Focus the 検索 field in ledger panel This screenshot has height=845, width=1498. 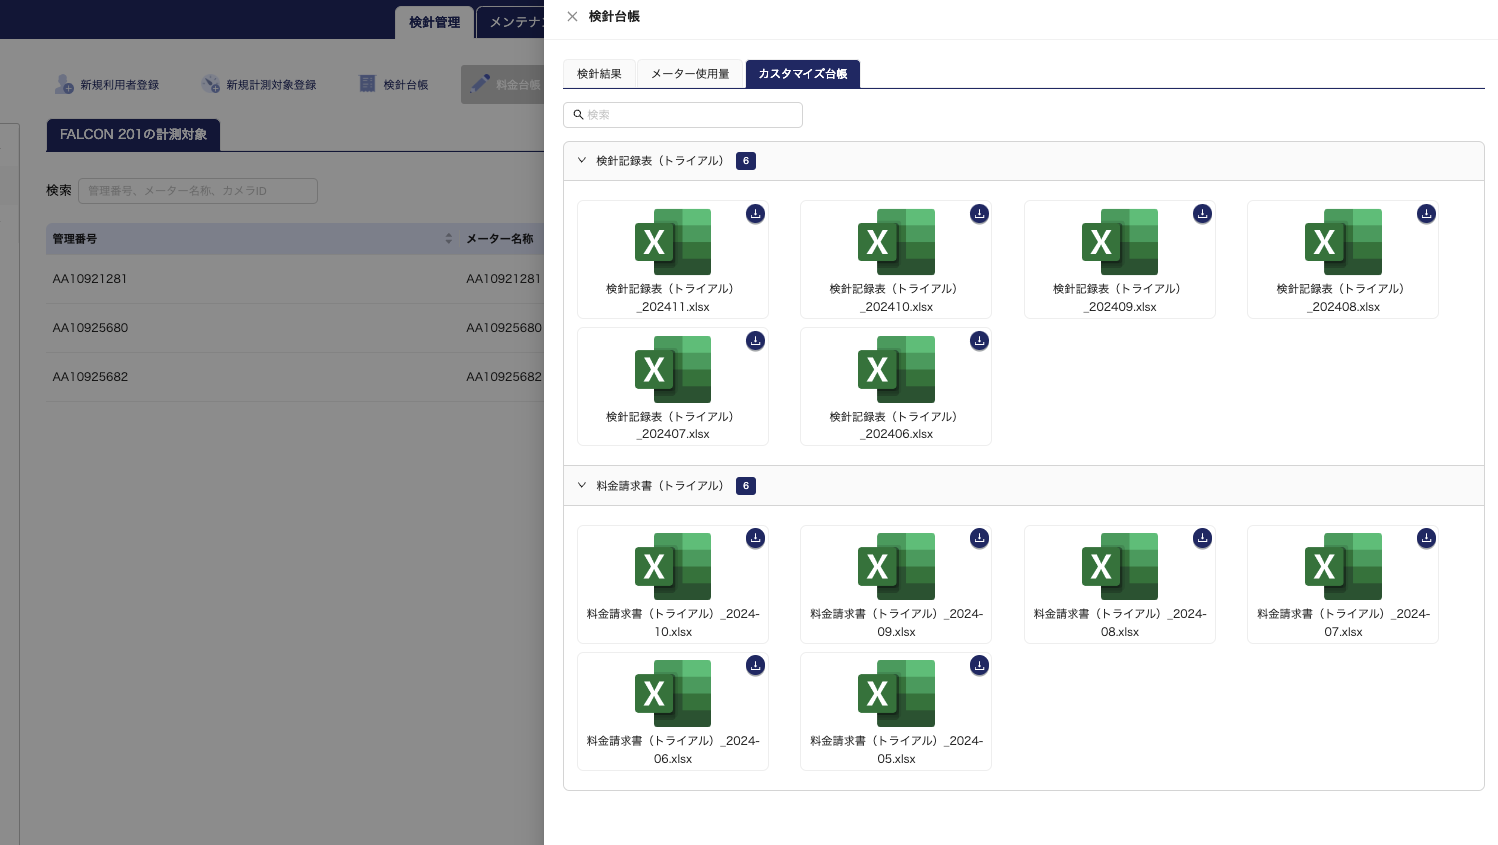tap(683, 115)
